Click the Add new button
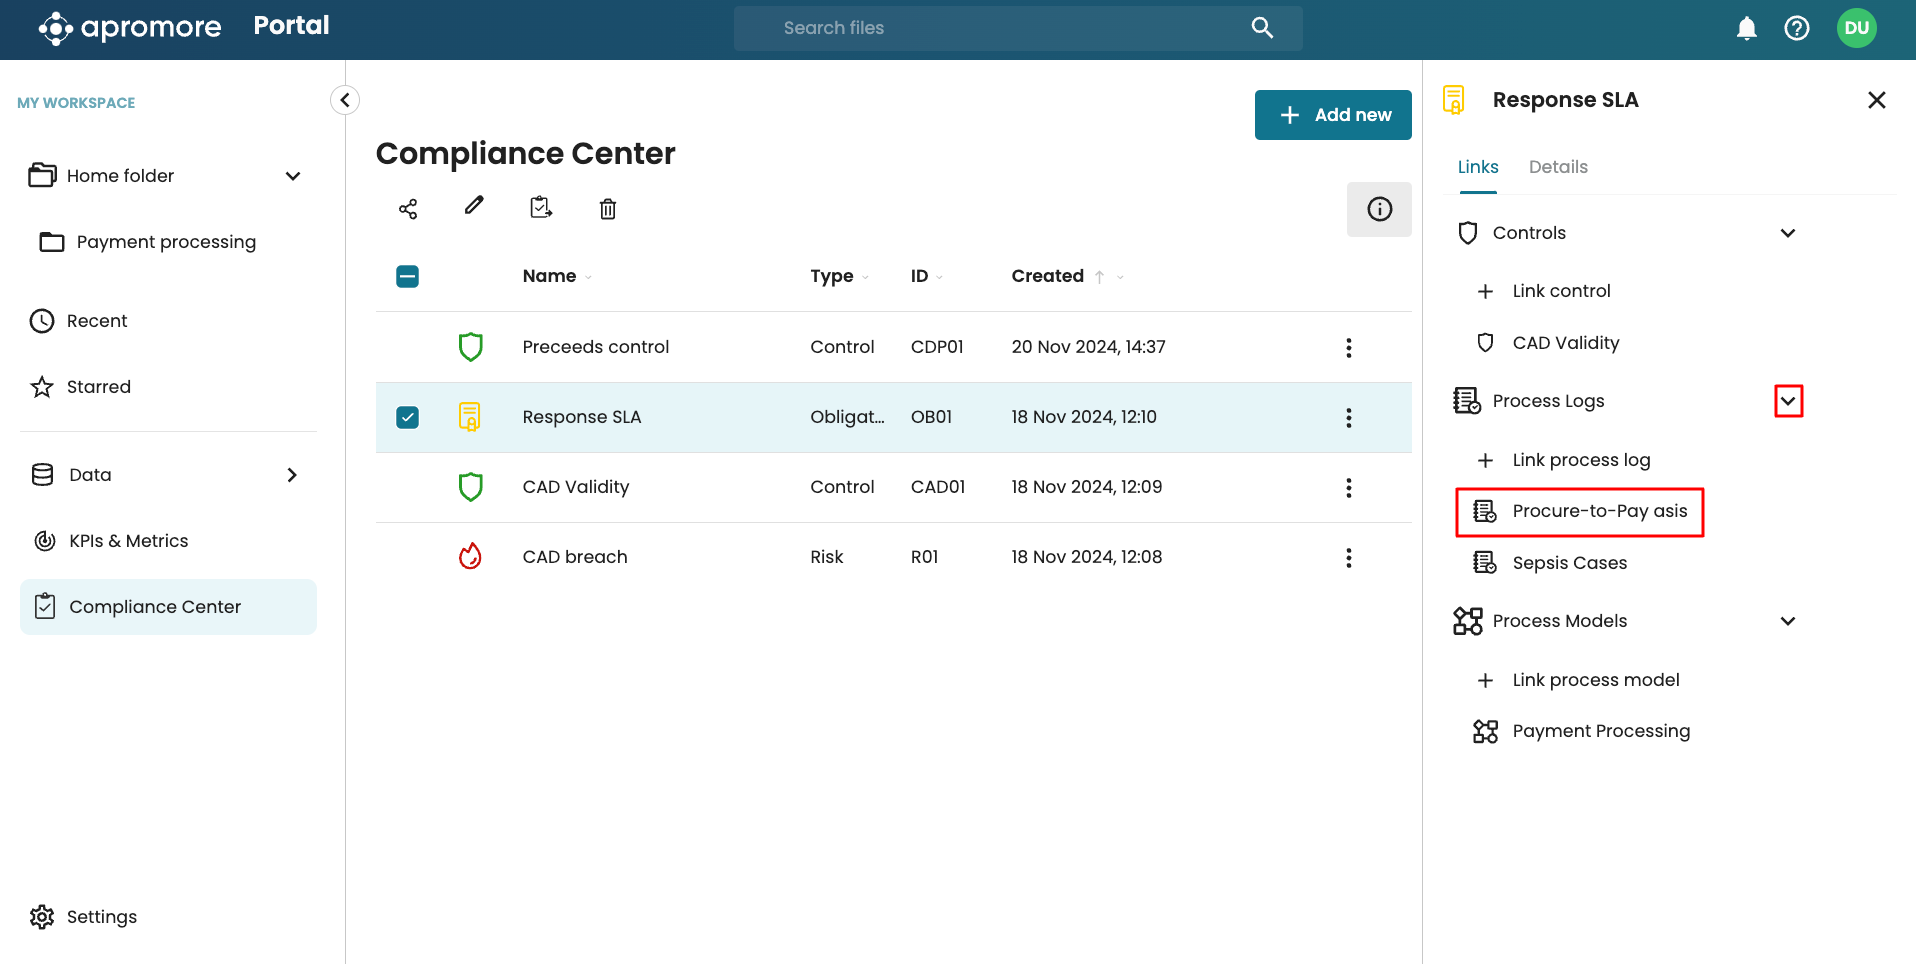Screen dimensions: 1916x964 (x=1332, y=115)
